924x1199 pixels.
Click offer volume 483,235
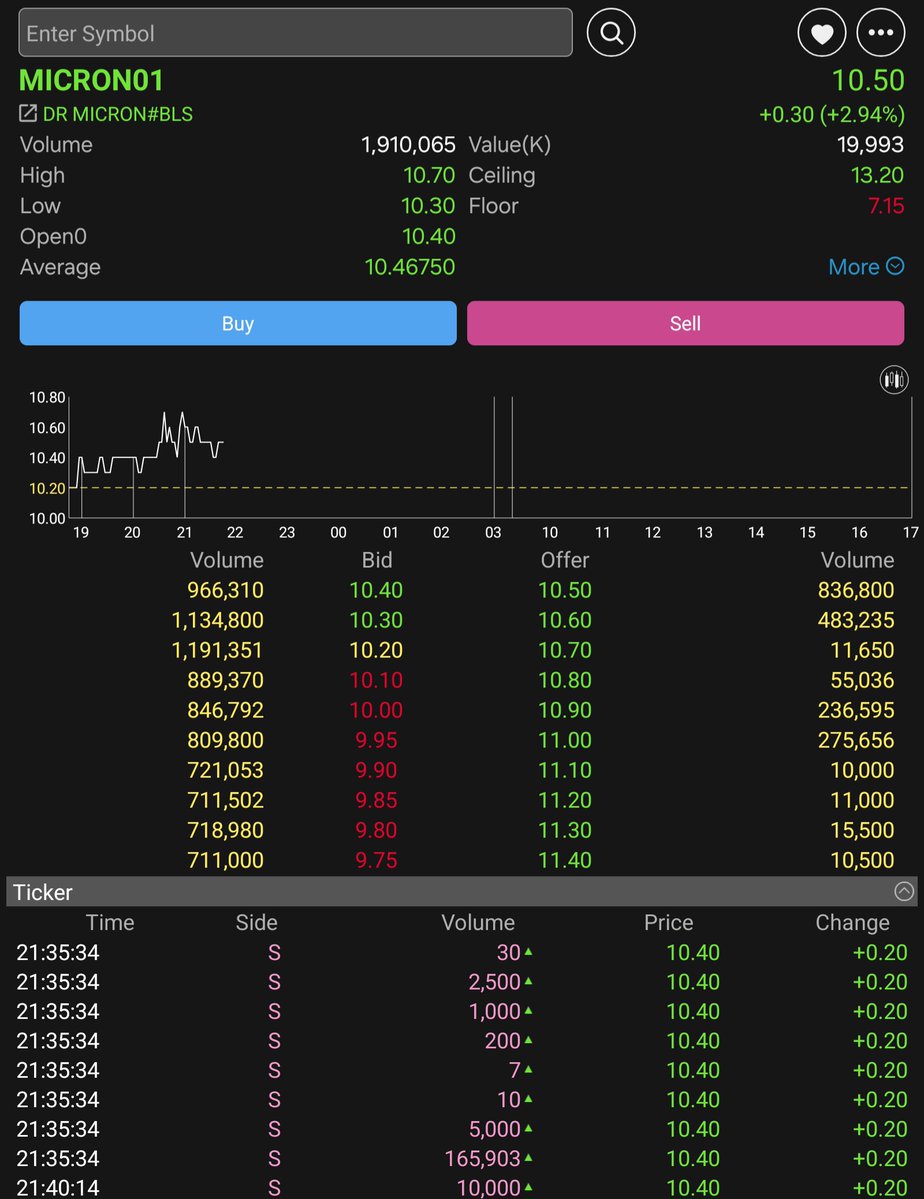856,619
